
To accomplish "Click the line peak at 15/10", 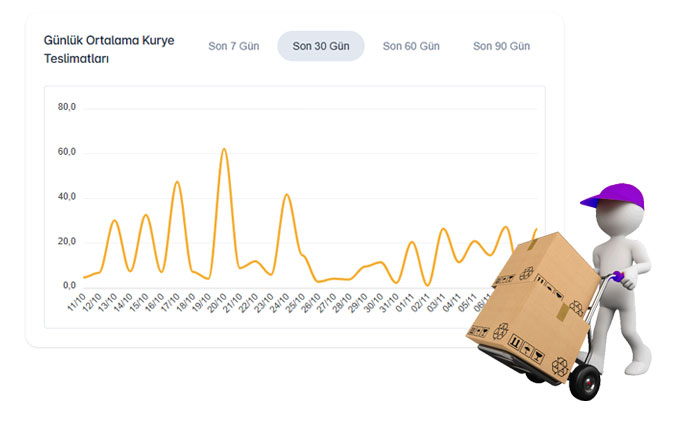I will (x=146, y=215).
